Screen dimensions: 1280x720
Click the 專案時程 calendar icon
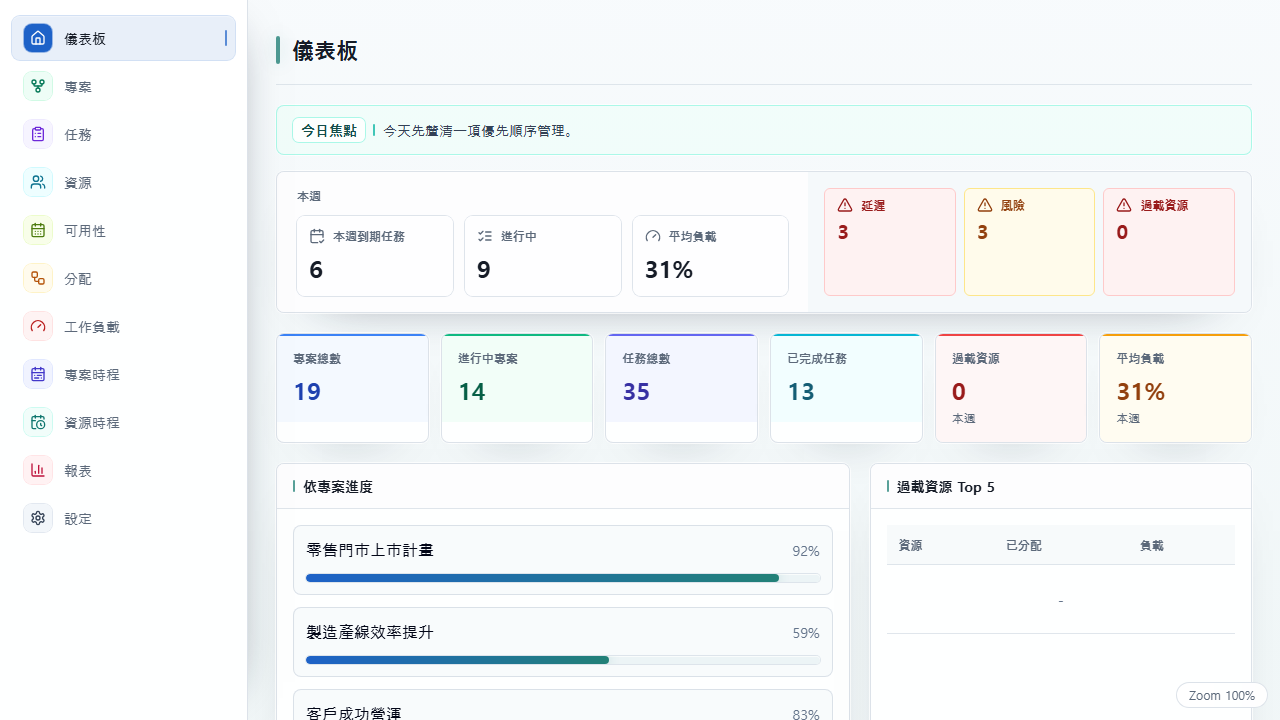coord(38,374)
